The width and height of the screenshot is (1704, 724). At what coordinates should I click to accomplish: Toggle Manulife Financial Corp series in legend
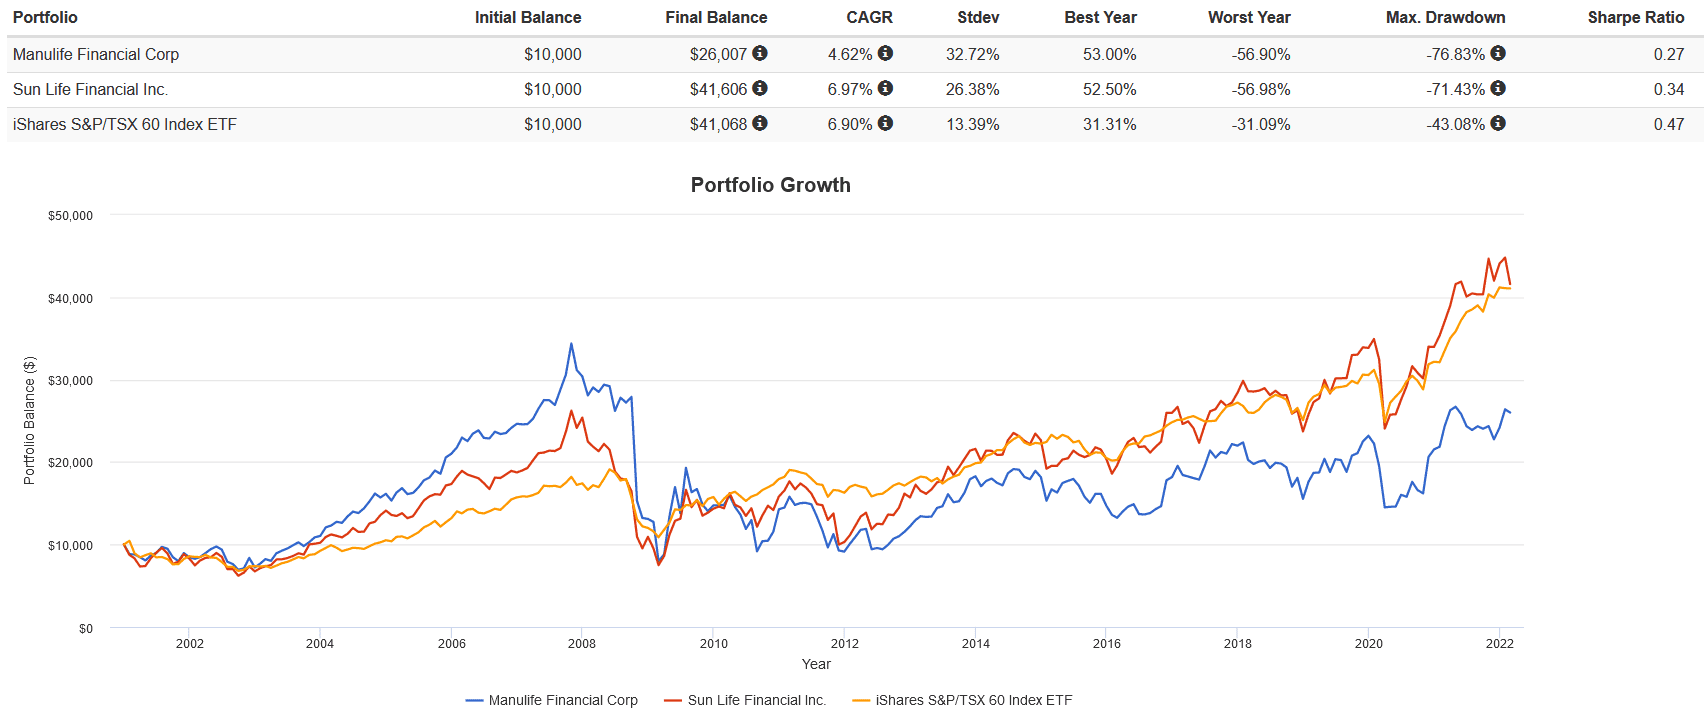coord(562,700)
